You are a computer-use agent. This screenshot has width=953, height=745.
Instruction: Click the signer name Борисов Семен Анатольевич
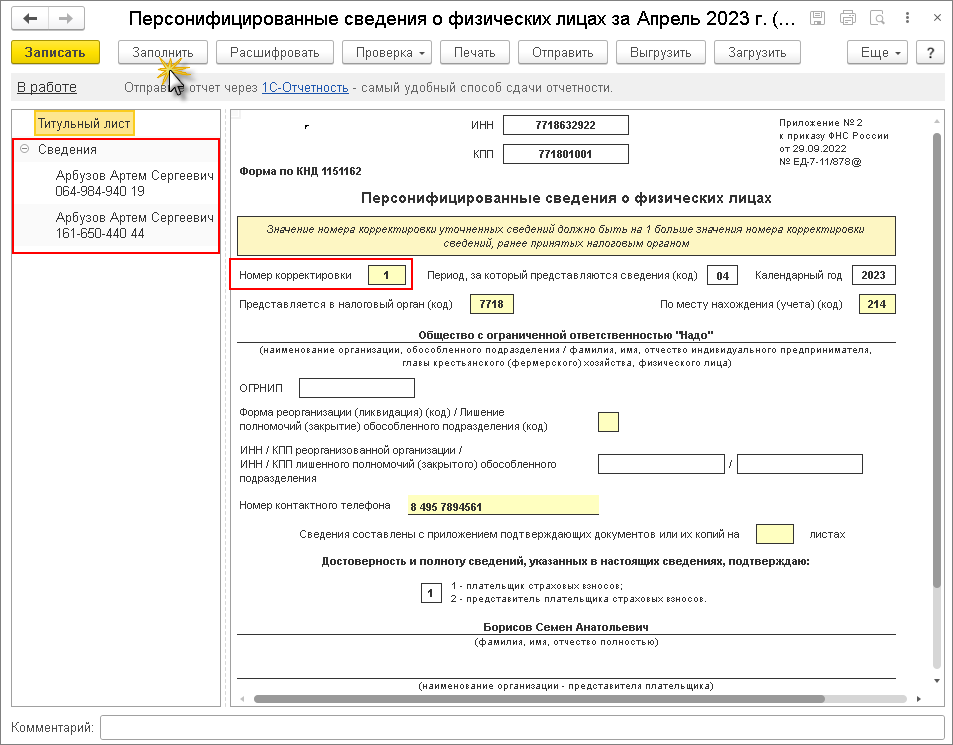tap(566, 627)
